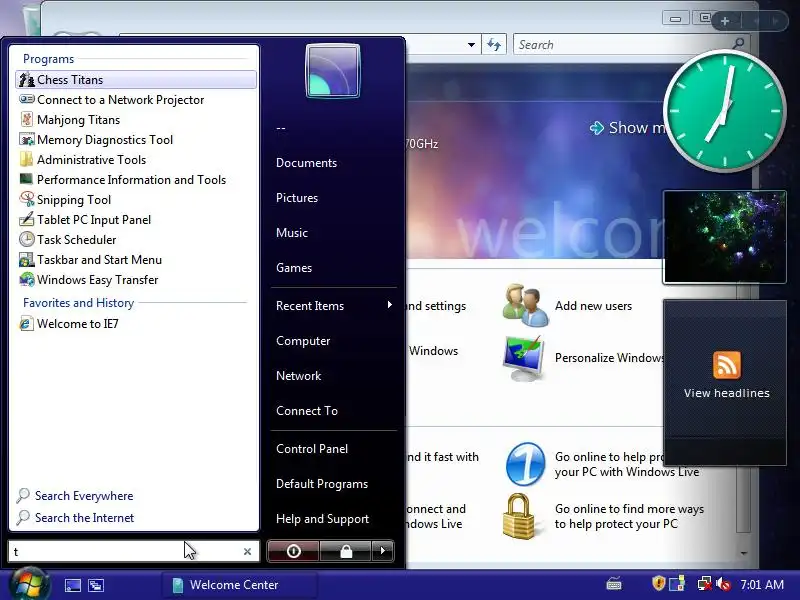Open the Memory Diagnostics Tool icon
The height and width of the screenshot is (600, 800).
point(27,139)
